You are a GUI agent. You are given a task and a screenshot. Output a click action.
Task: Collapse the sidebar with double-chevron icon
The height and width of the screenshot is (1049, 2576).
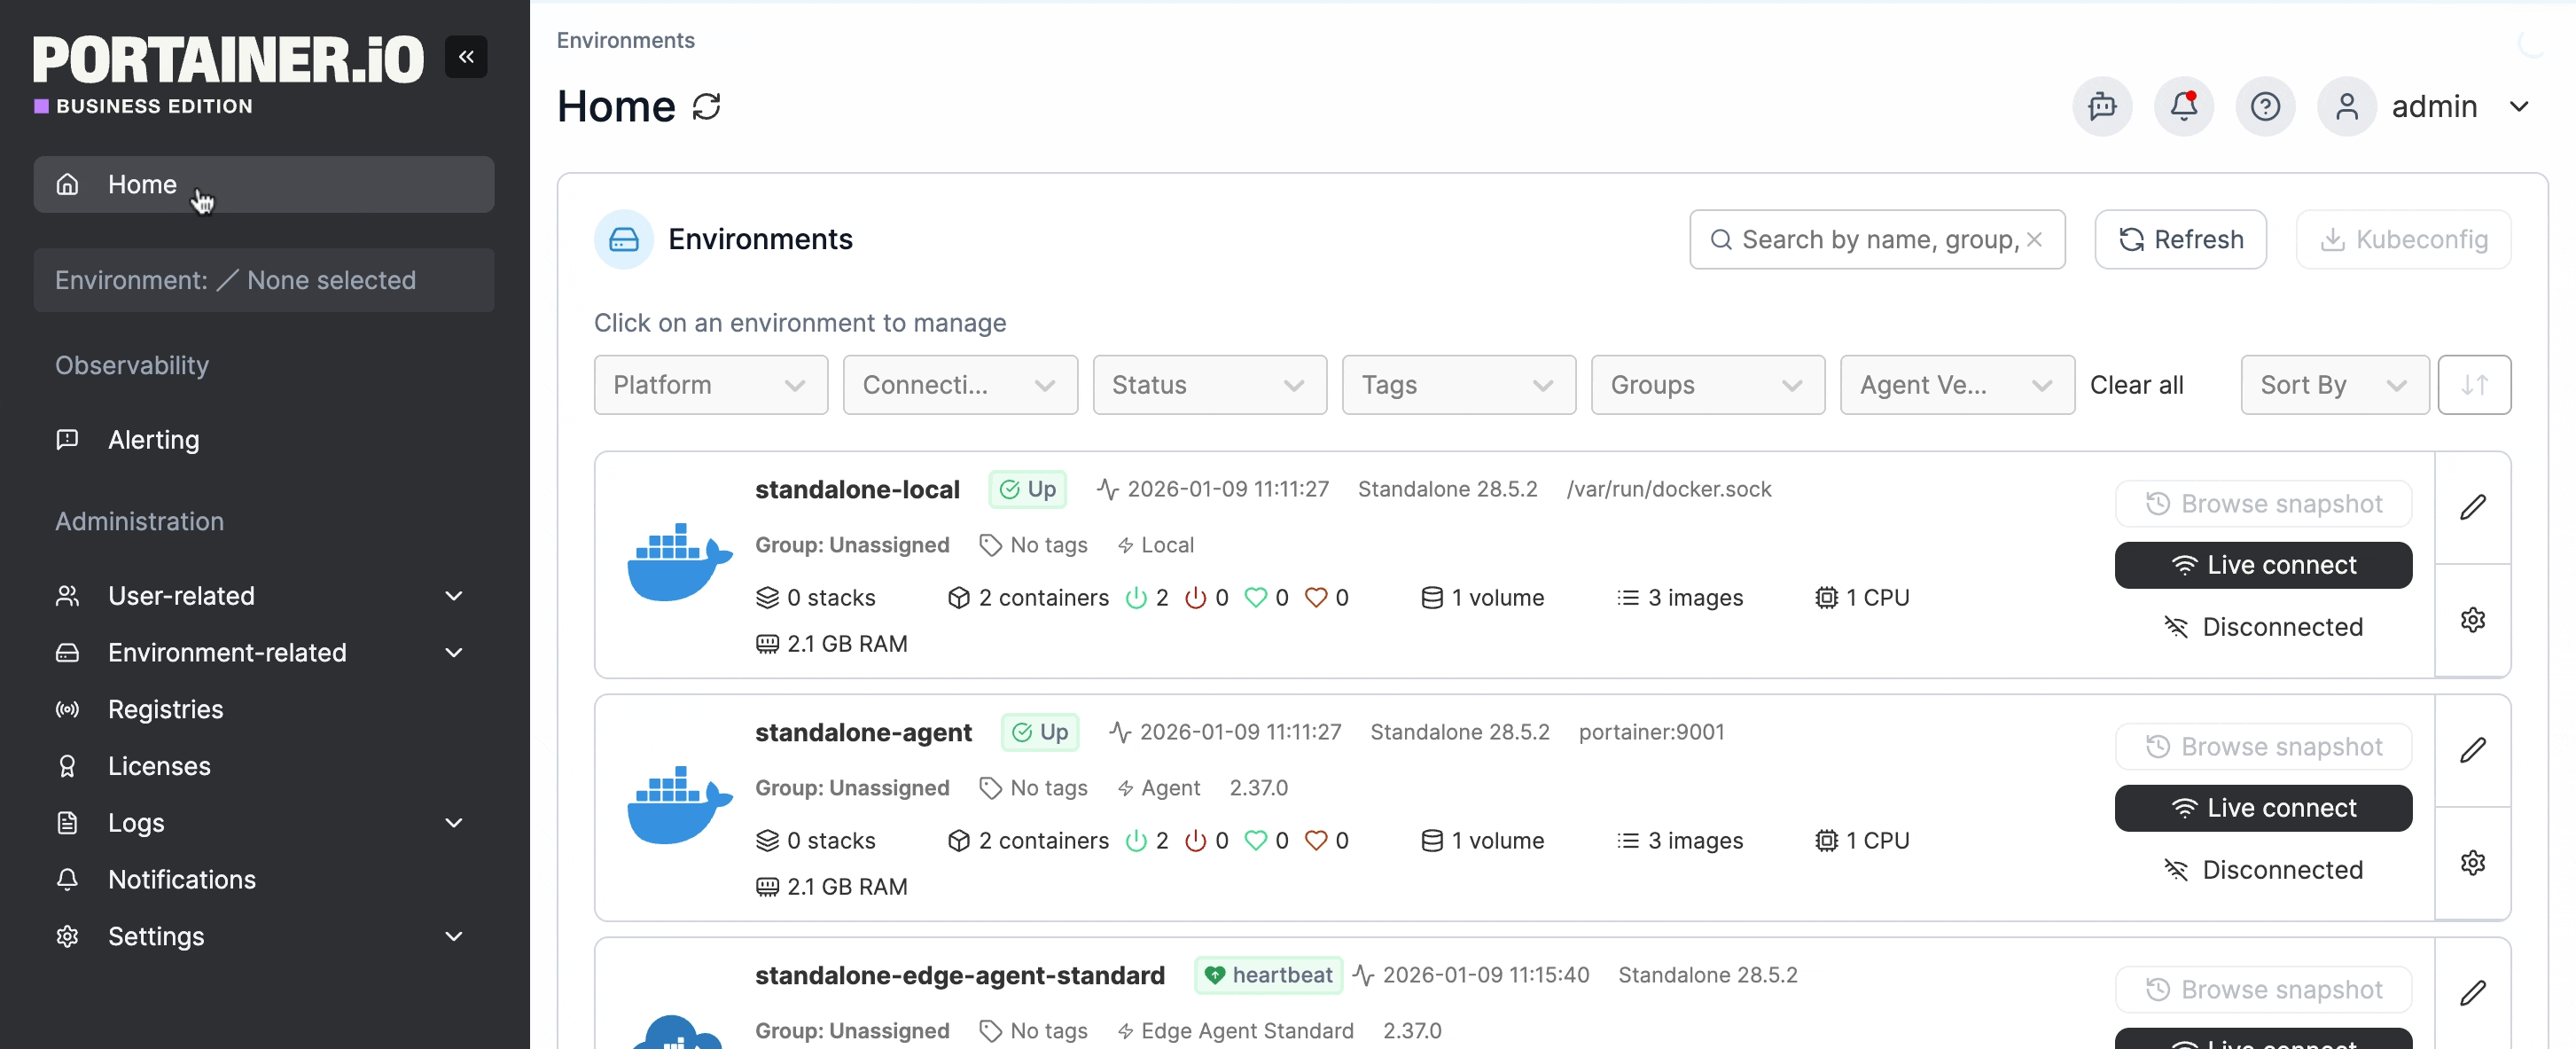(466, 57)
